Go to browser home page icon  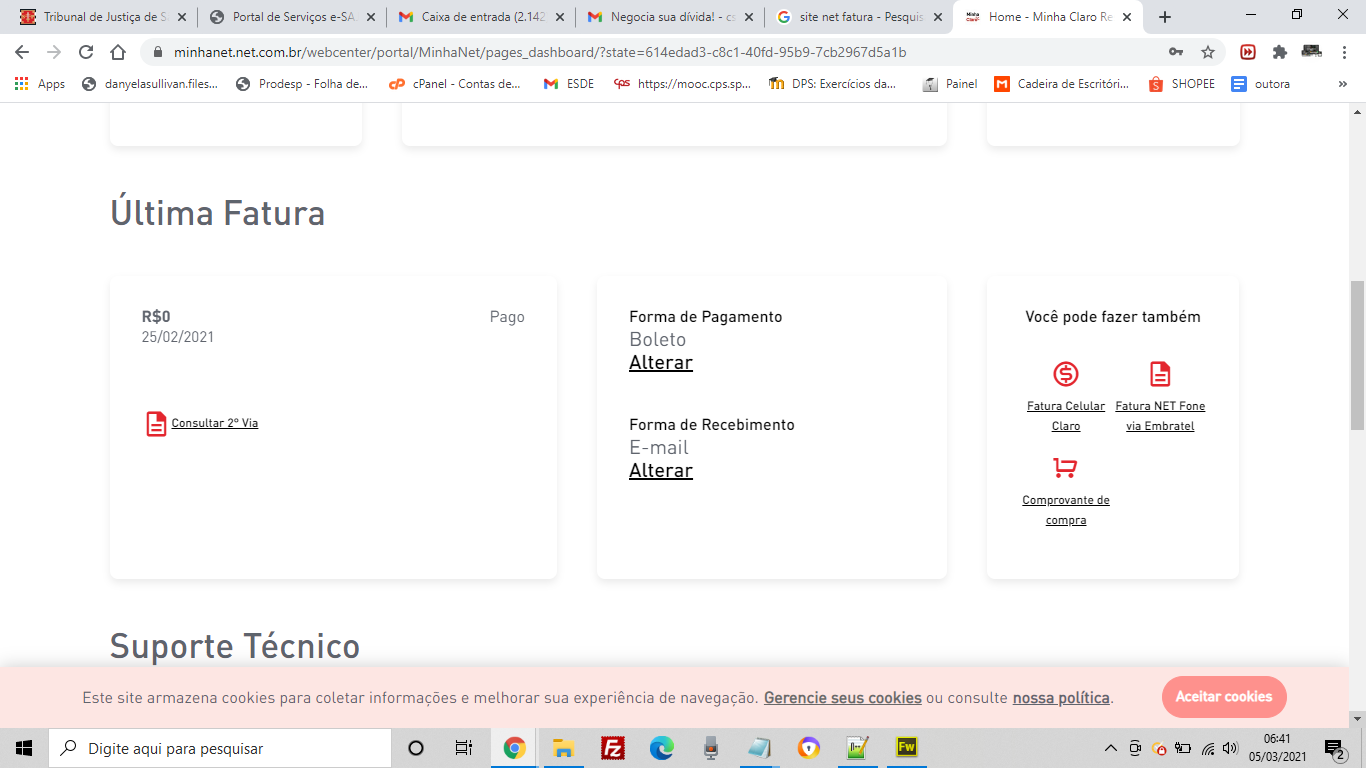click(x=118, y=52)
